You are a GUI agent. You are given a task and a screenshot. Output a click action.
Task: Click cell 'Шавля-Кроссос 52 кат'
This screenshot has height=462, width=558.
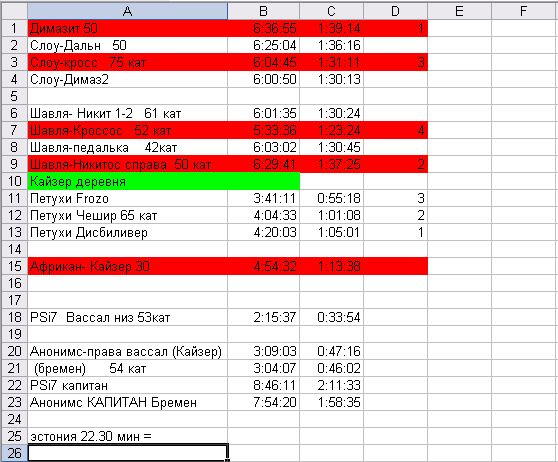pos(127,130)
